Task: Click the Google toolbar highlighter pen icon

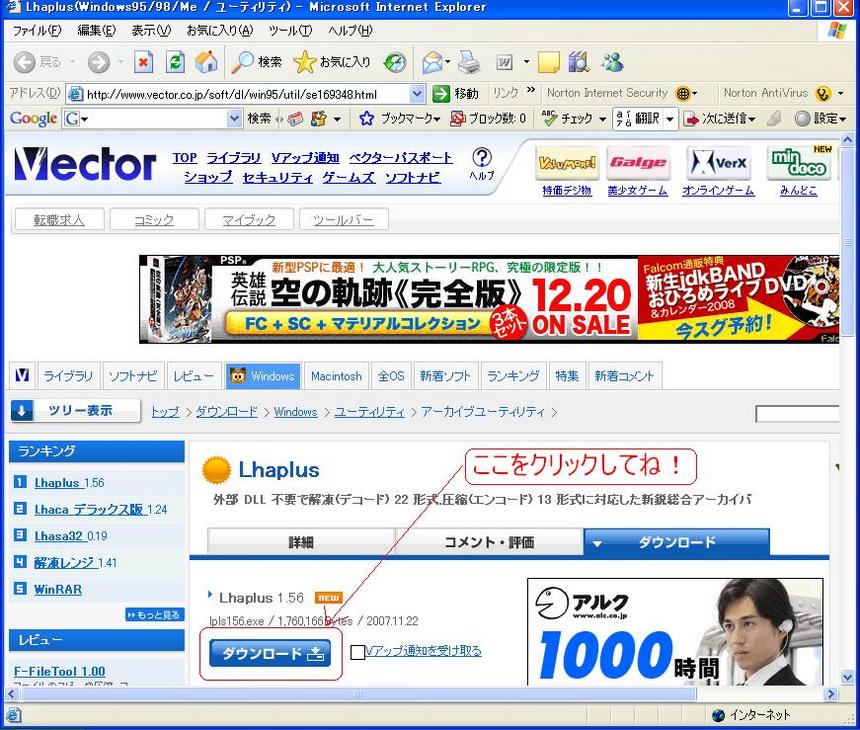Action: [774, 118]
